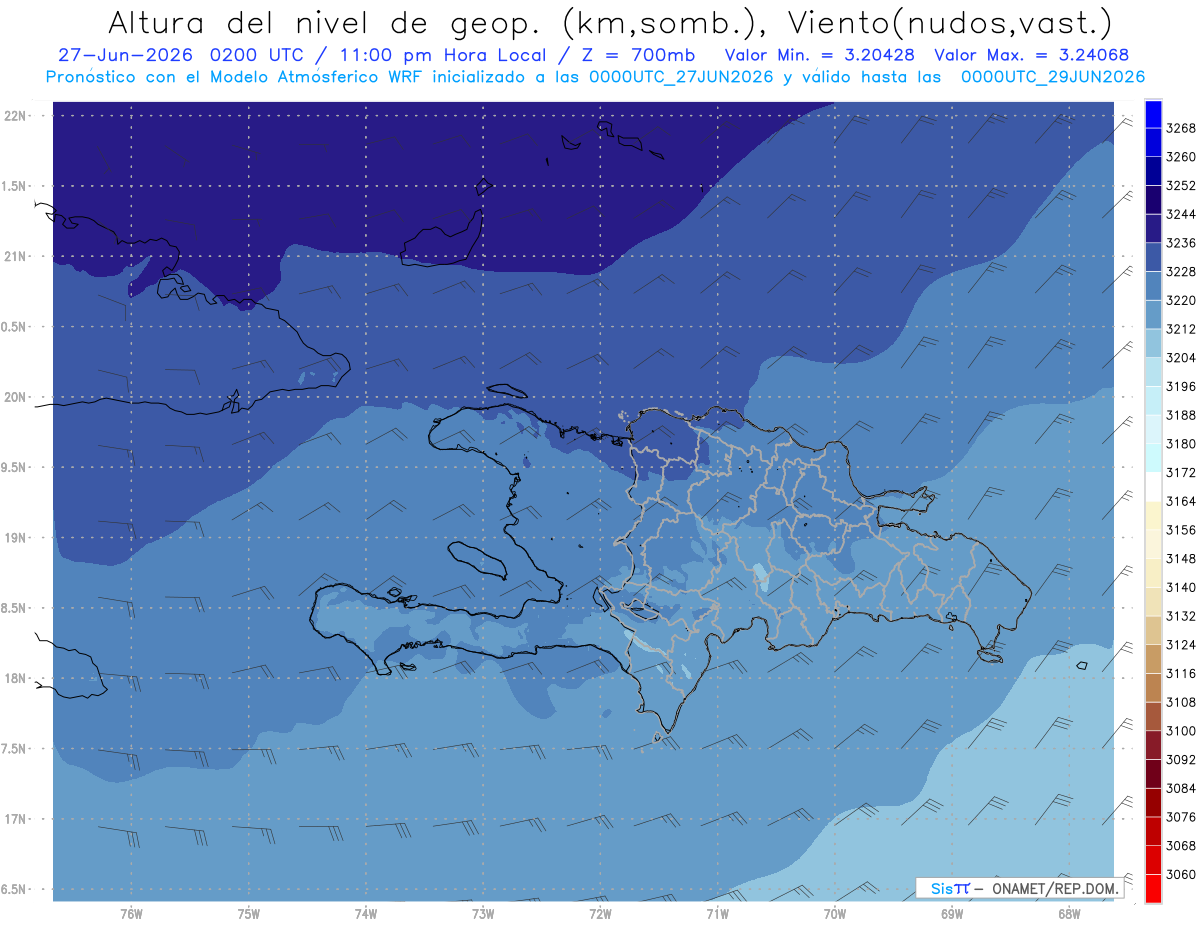The width and height of the screenshot is (1200, 927).
Task: Click the '75W' longitude label
Action: click(249, 913)
